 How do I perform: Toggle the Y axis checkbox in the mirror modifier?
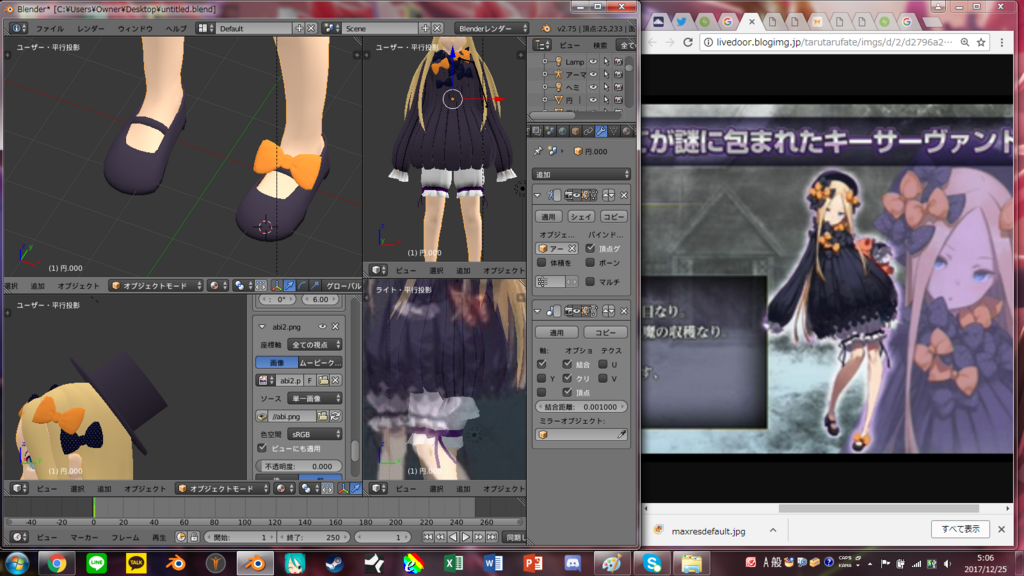coord(541,378)
